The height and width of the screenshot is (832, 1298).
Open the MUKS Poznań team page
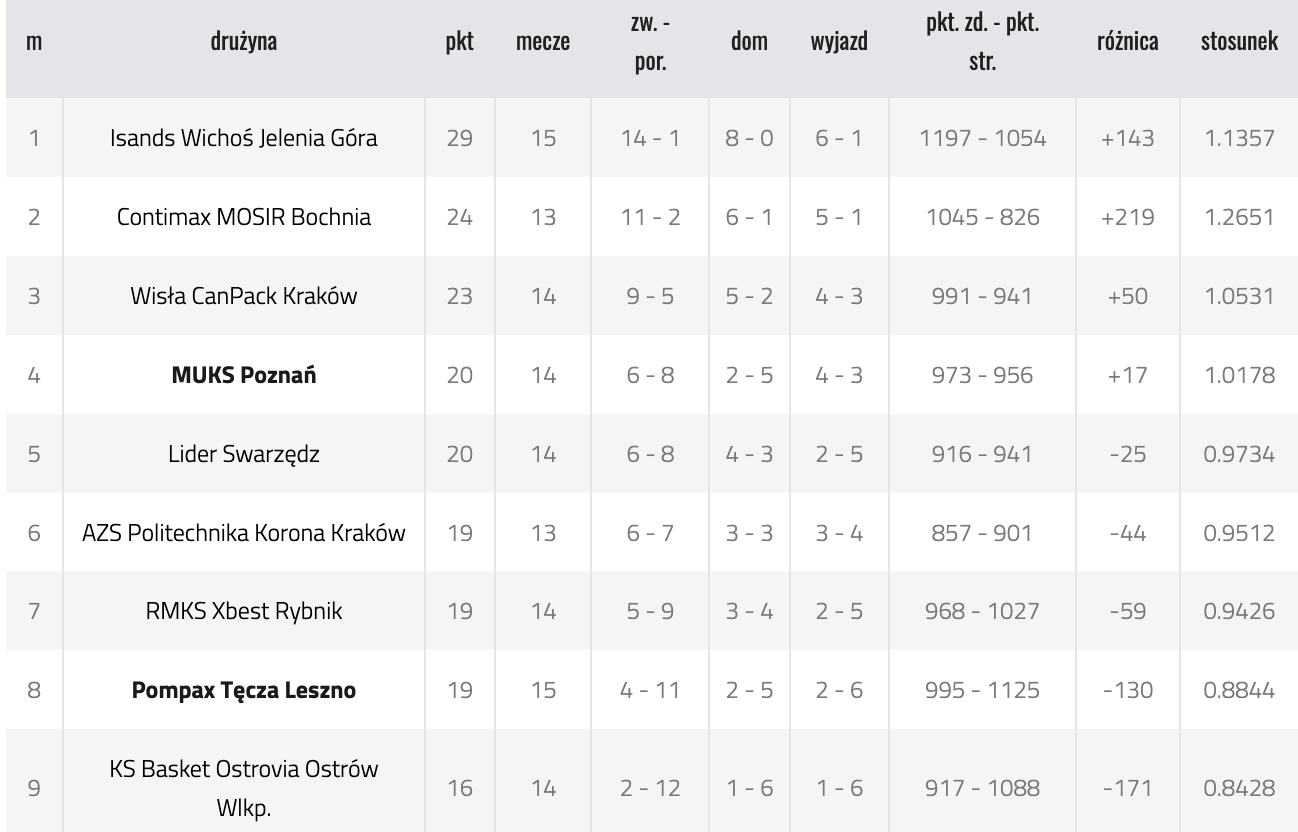coord(244,375)
